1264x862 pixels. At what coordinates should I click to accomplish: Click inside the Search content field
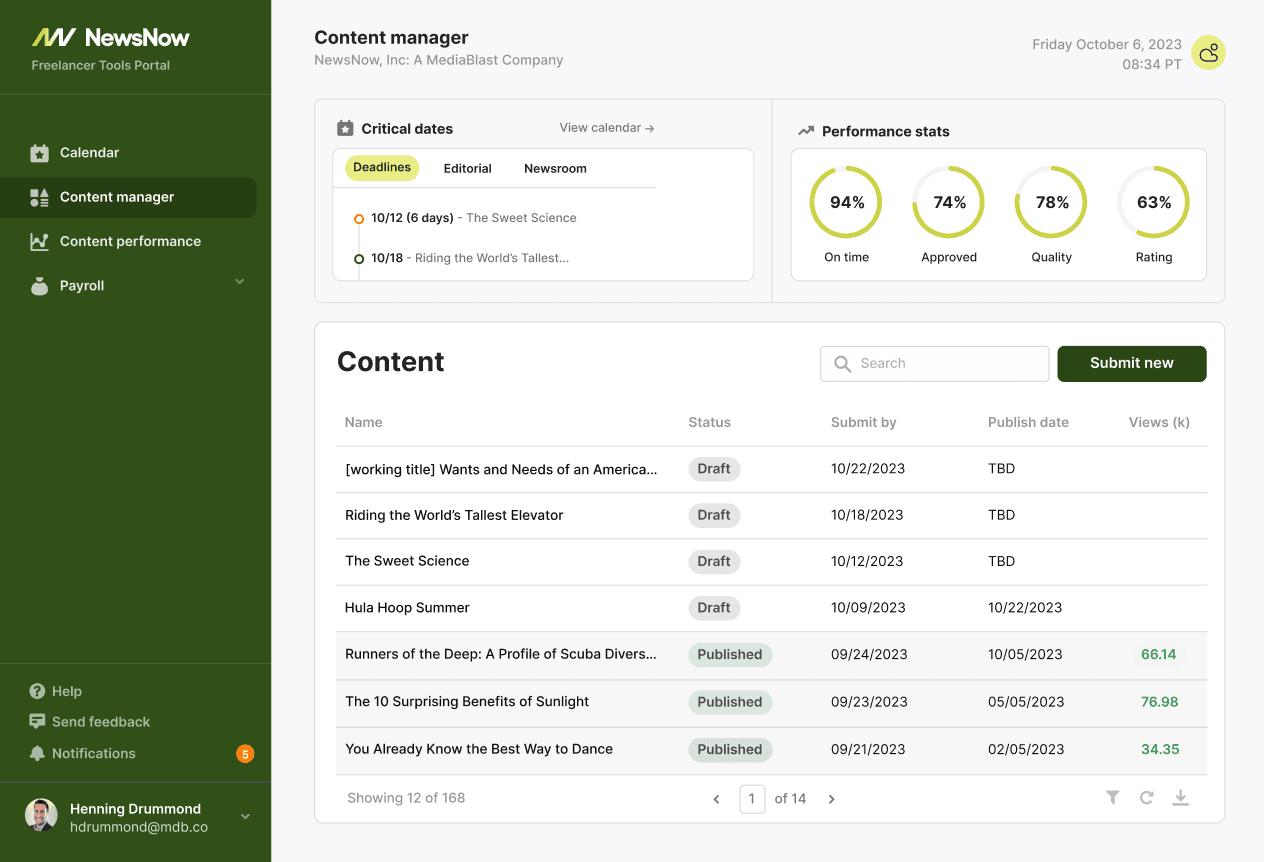click(x=934, y=363)
